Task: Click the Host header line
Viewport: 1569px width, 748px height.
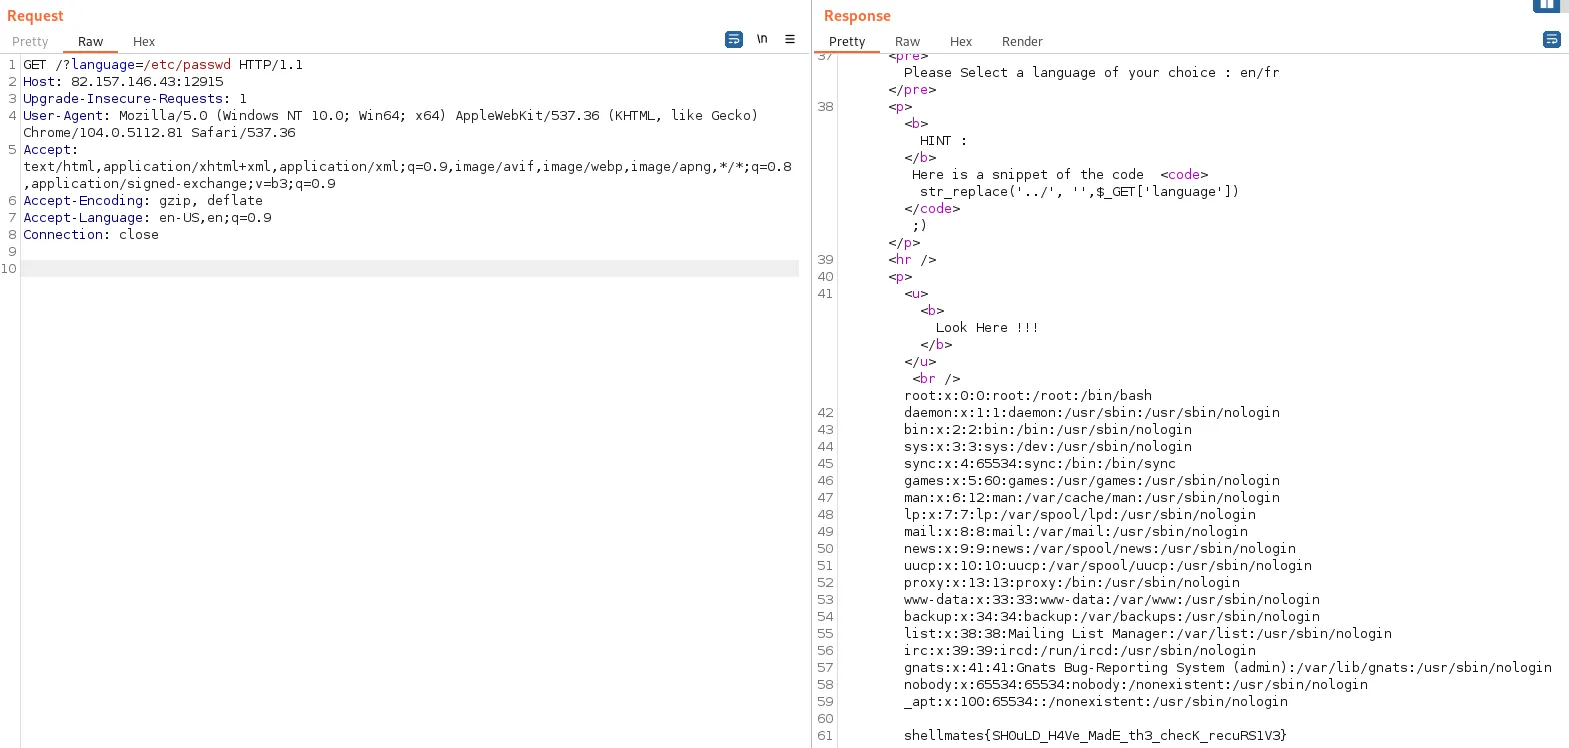Action: [x=123, y=82]
